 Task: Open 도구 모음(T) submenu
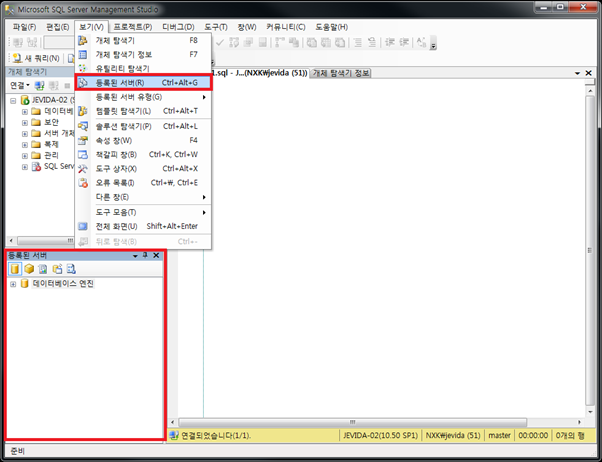pyautogui.click(x=143, y=212)
